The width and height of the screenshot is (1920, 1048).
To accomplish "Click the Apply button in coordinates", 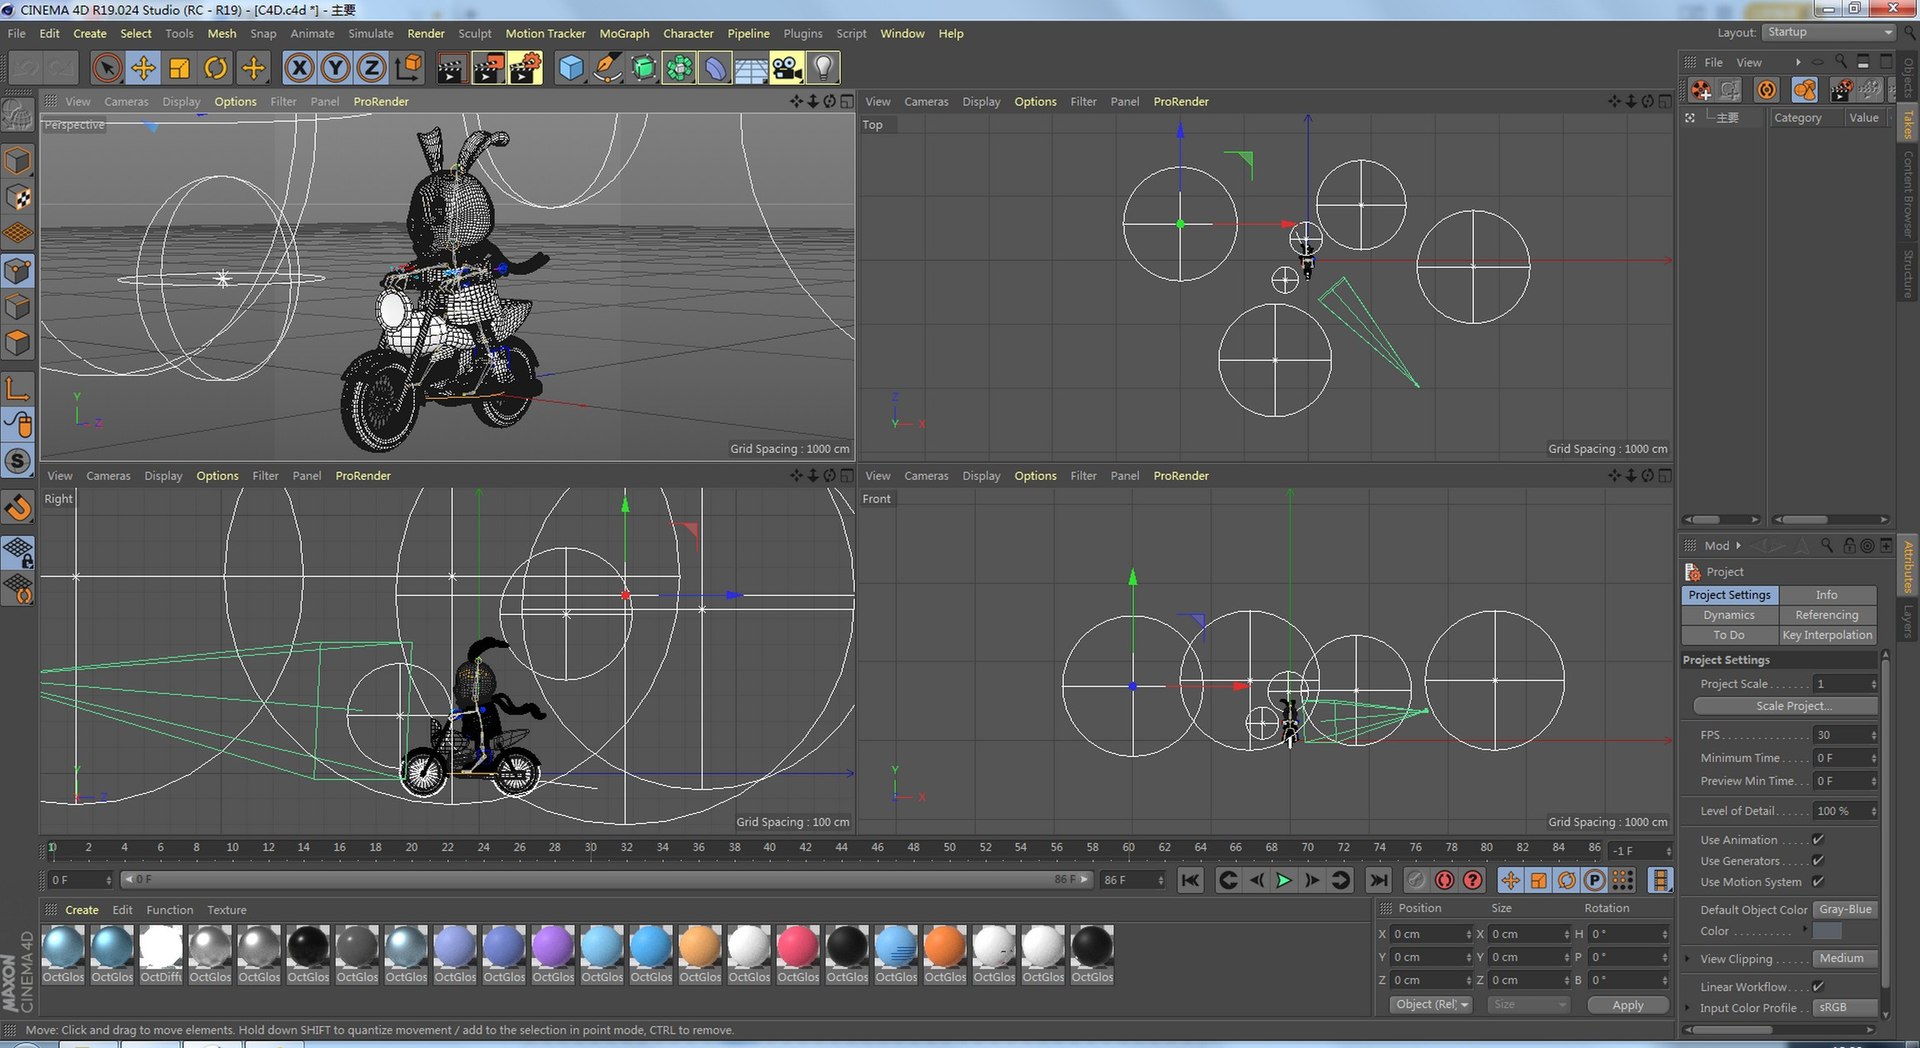I will click(1628, 1005).
